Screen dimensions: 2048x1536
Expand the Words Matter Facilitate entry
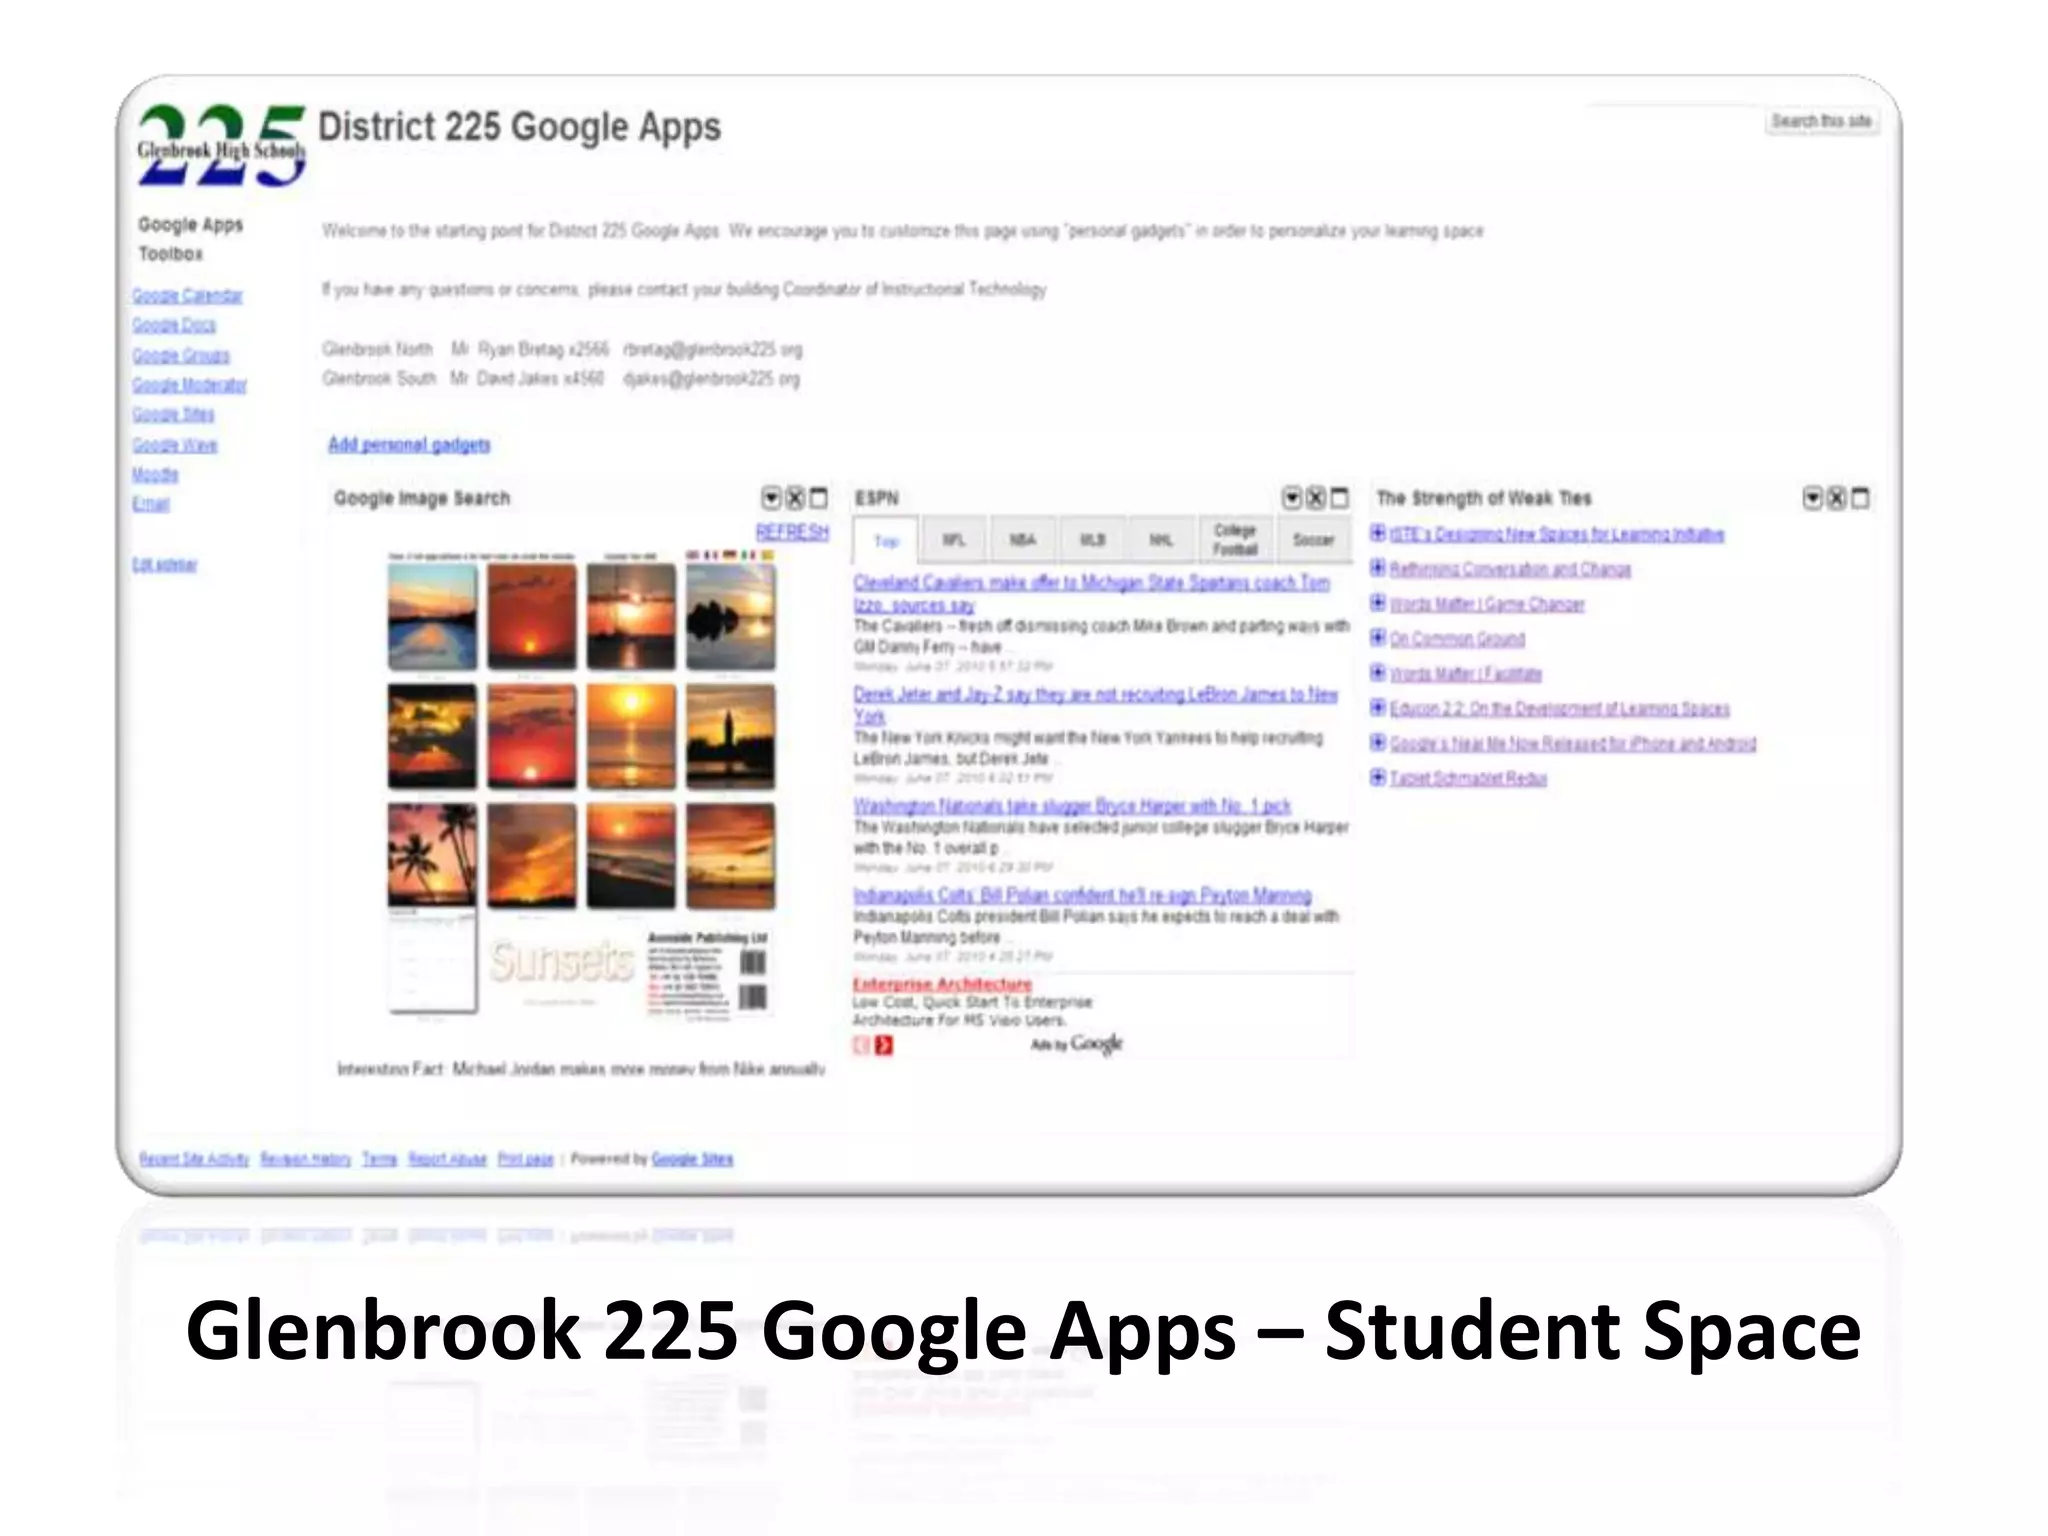point(1378,673)
